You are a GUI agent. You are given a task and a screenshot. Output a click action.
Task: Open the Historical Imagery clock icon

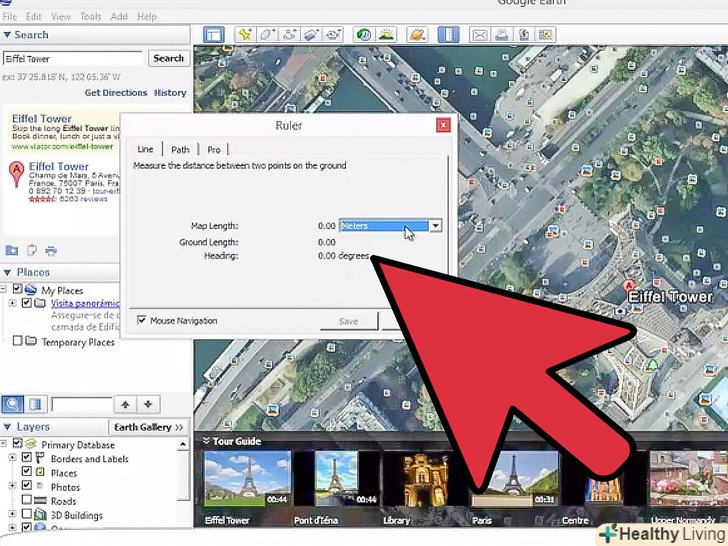tap(364, 35)
